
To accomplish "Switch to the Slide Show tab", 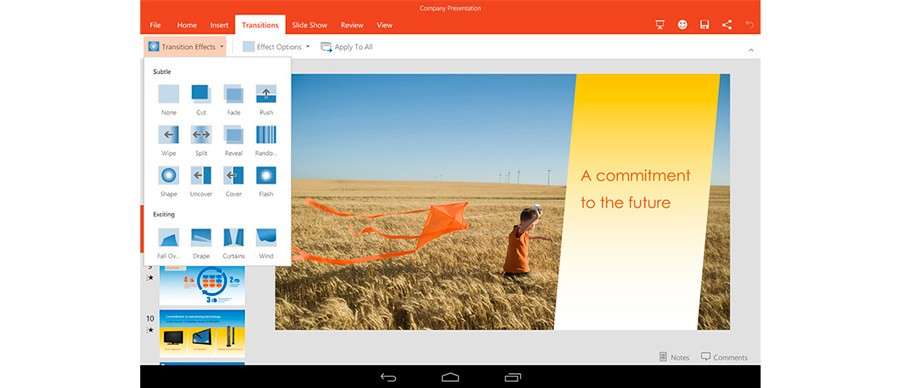I will coord(309,25).
